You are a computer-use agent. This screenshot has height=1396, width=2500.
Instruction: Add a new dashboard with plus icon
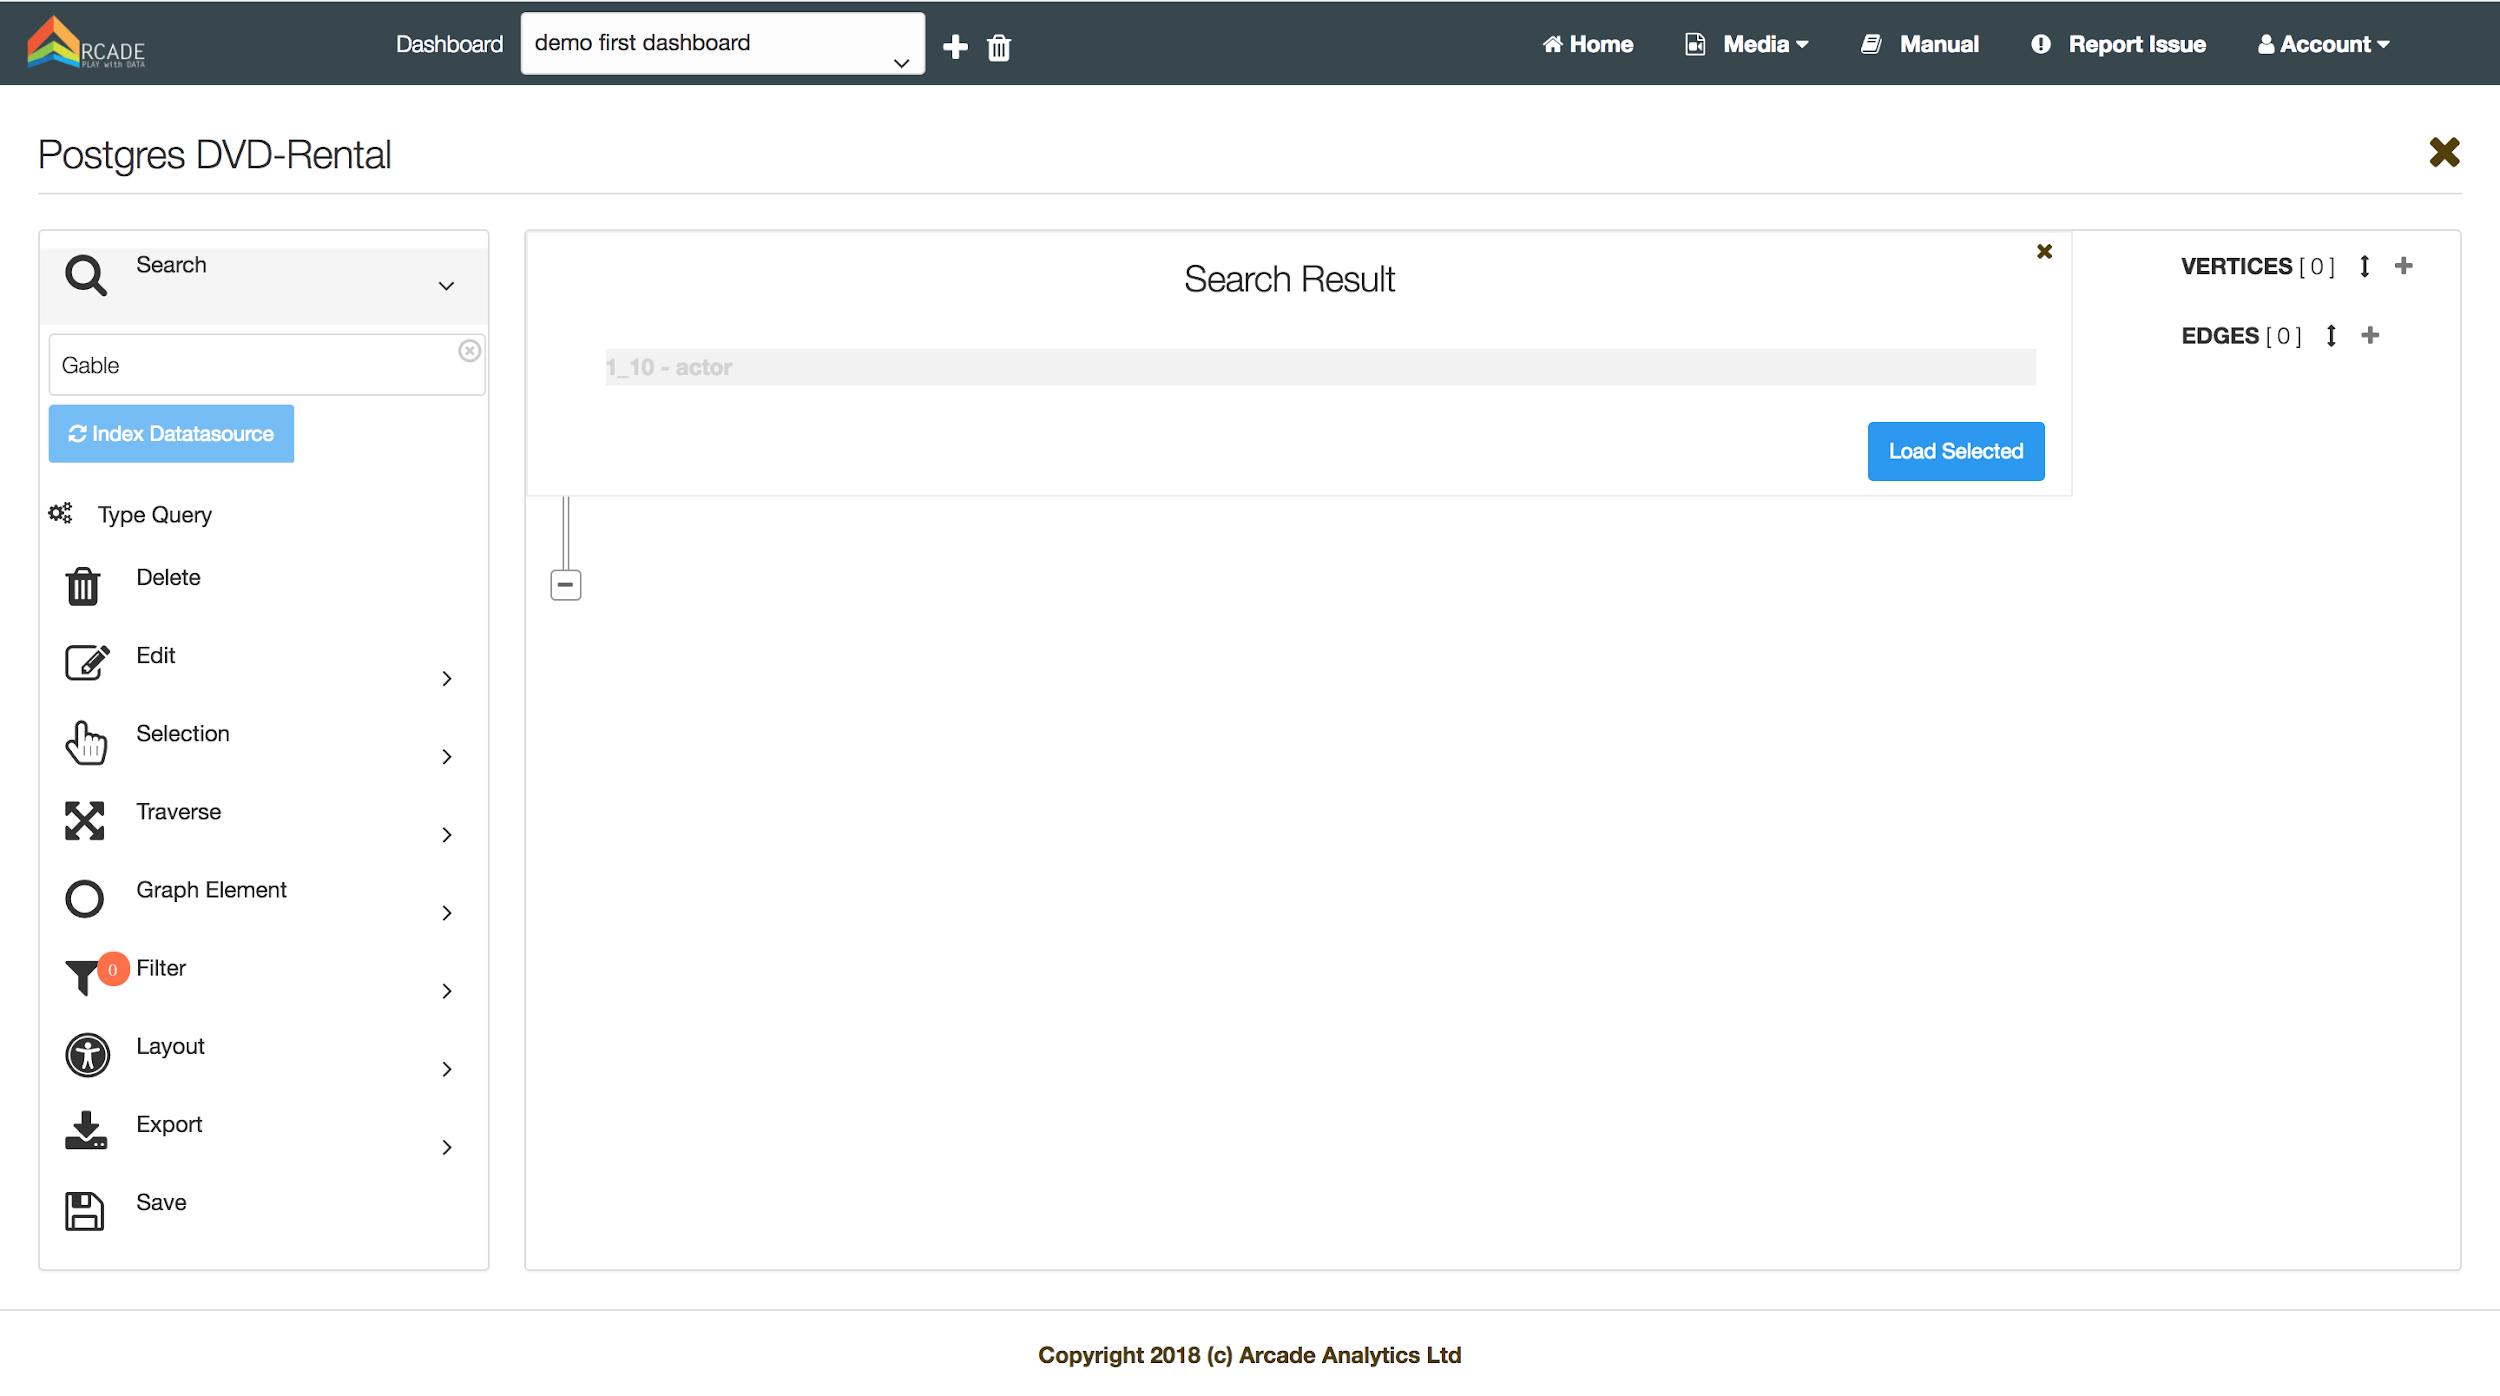click(955, 47)
